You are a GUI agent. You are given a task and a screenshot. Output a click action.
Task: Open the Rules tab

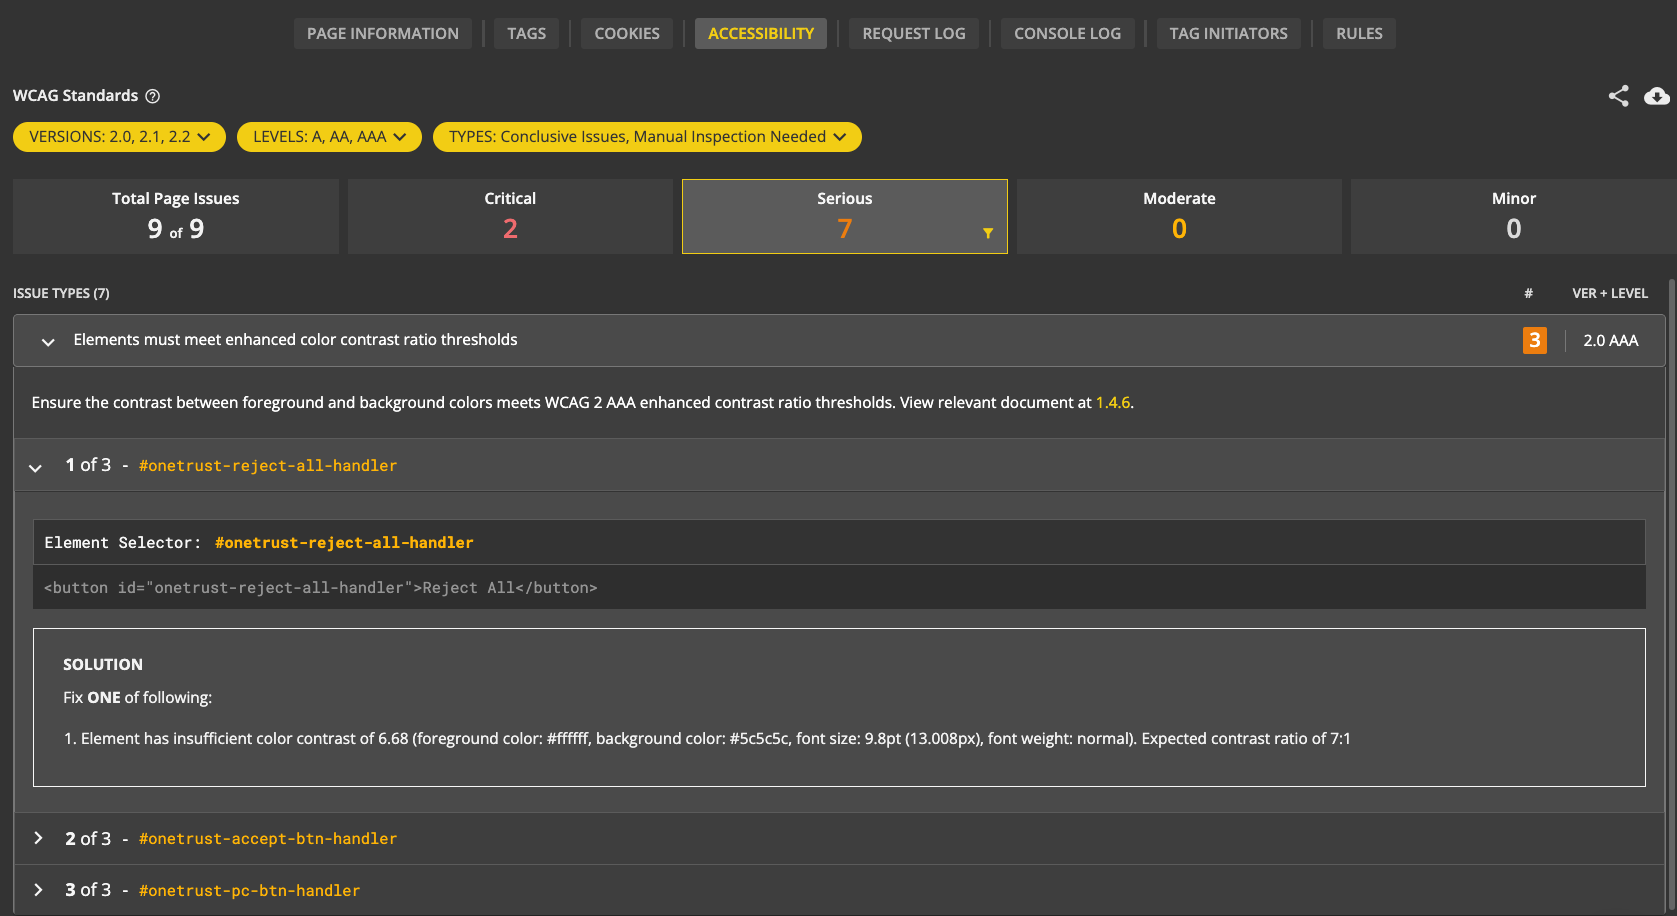point(1359,33)
